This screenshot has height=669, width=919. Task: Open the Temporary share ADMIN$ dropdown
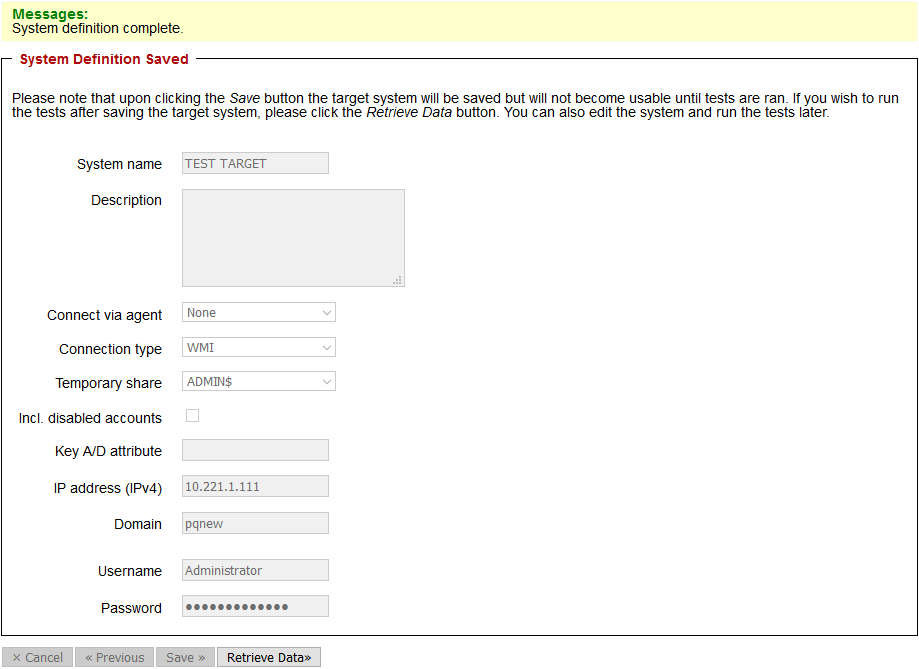point(258,381)
